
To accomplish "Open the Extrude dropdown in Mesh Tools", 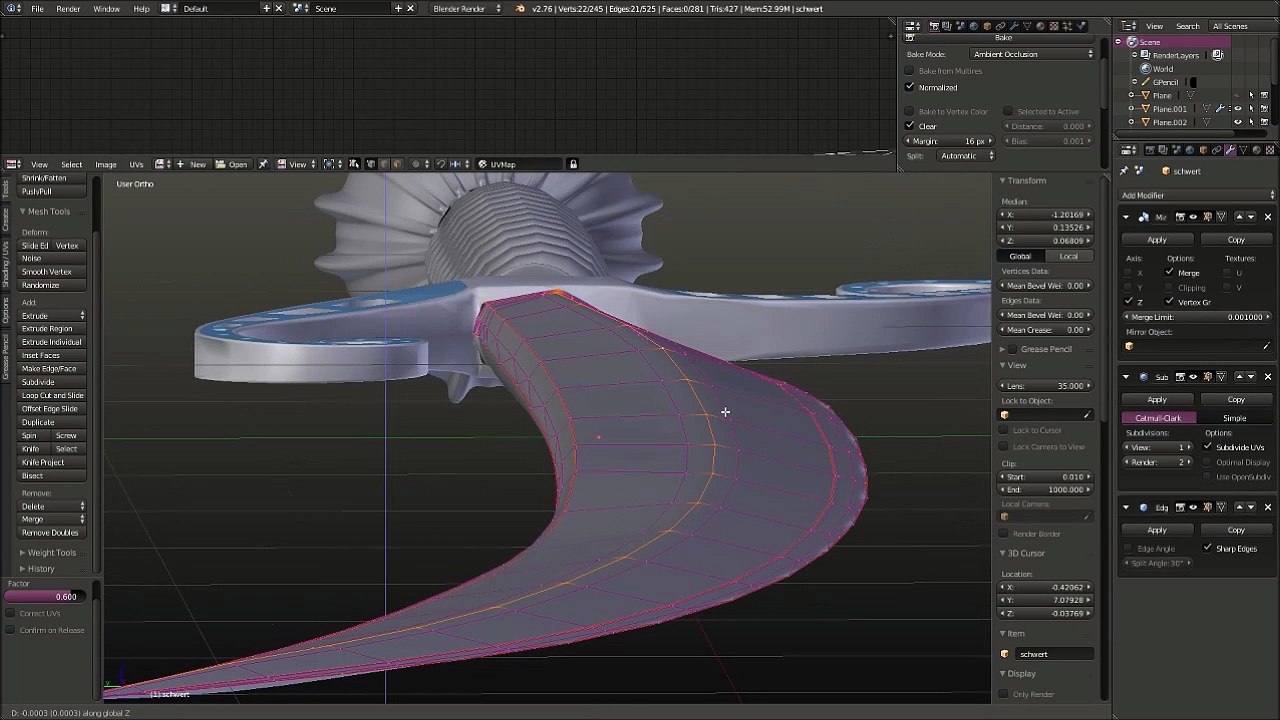I will 53,316.
